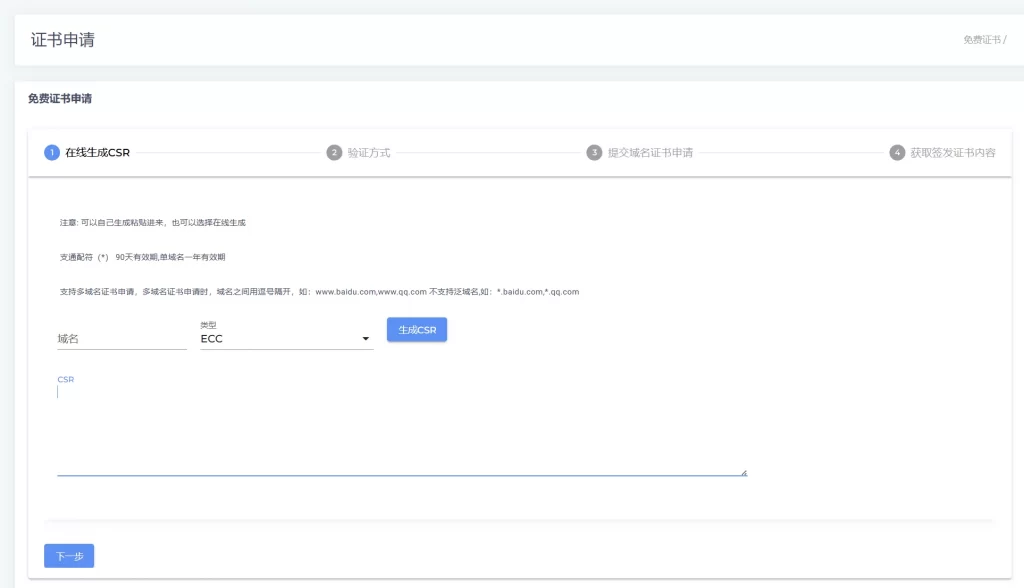
Task: Click the multi-domain note with www.baidu.com example
Action: (x=319, y=292)
